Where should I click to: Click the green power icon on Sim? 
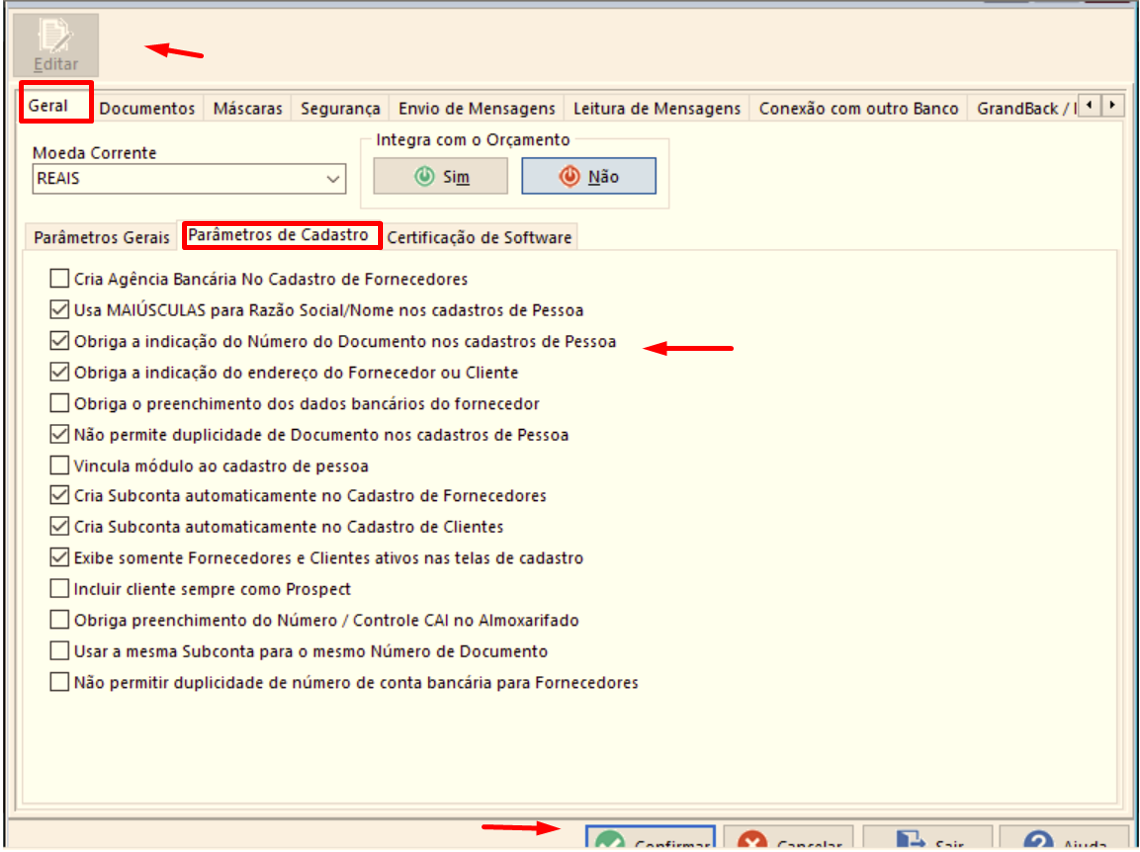[x=424, y=177]
